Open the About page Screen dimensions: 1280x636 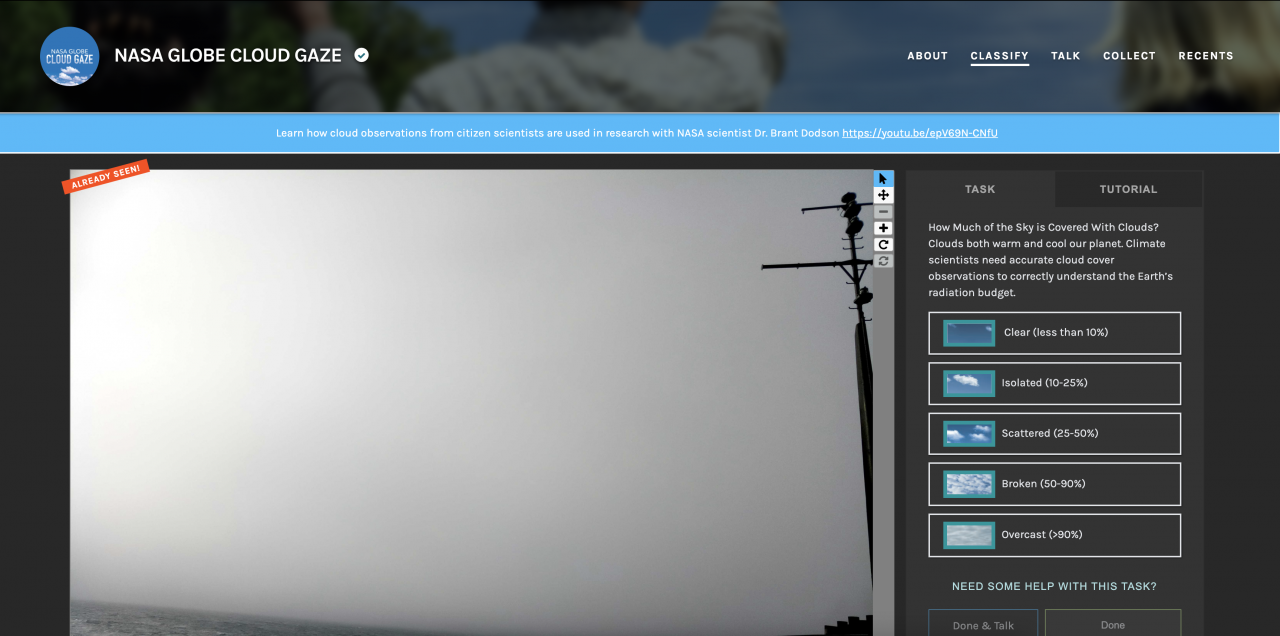(928, 56)
